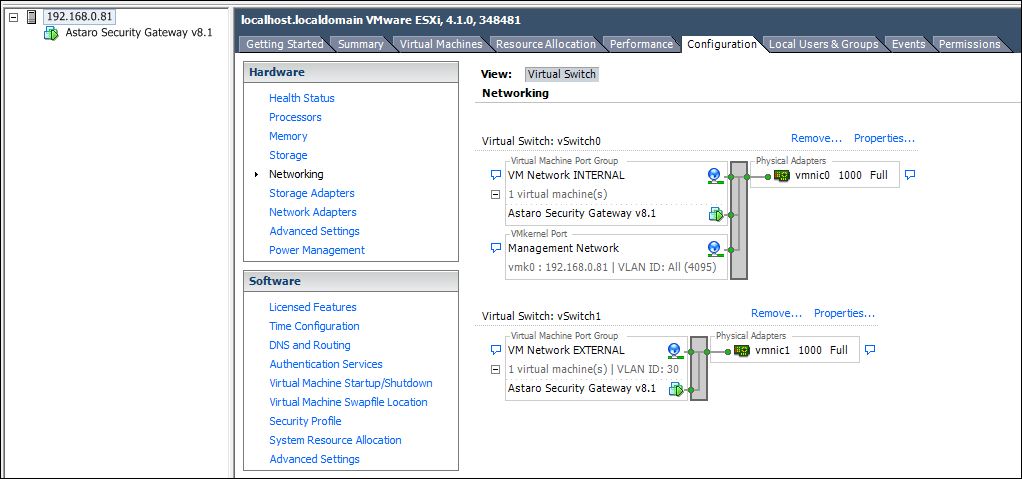Switch to the Performance tab

point(641,44)
